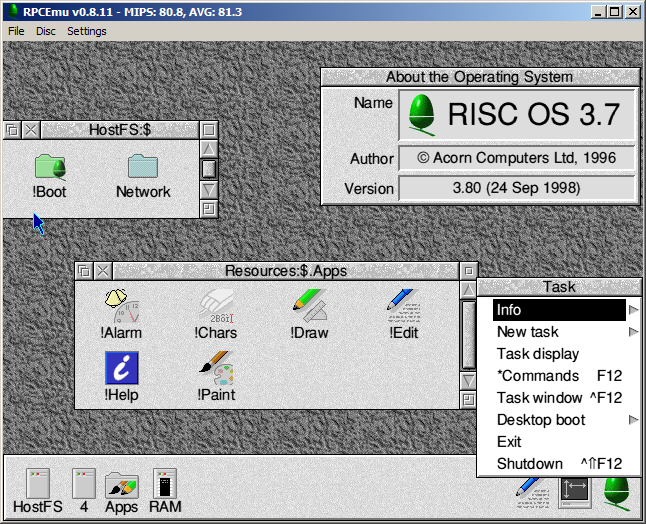Viewport: 646px width, 524px height.
Task: Launch the !Edit application
Action: click(404, 314)
